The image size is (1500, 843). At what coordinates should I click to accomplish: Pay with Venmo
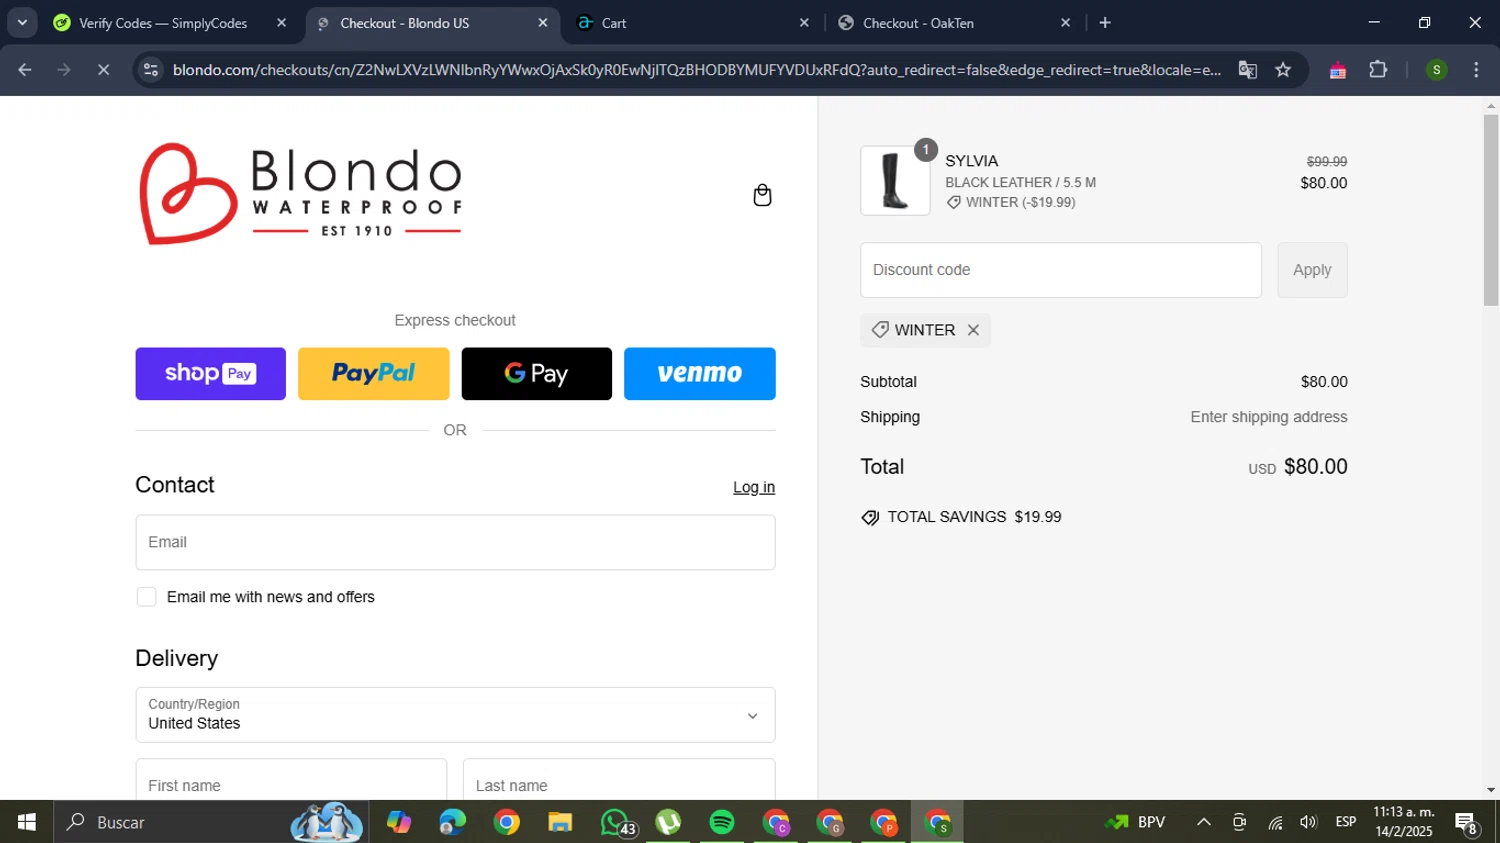point(700,374)
